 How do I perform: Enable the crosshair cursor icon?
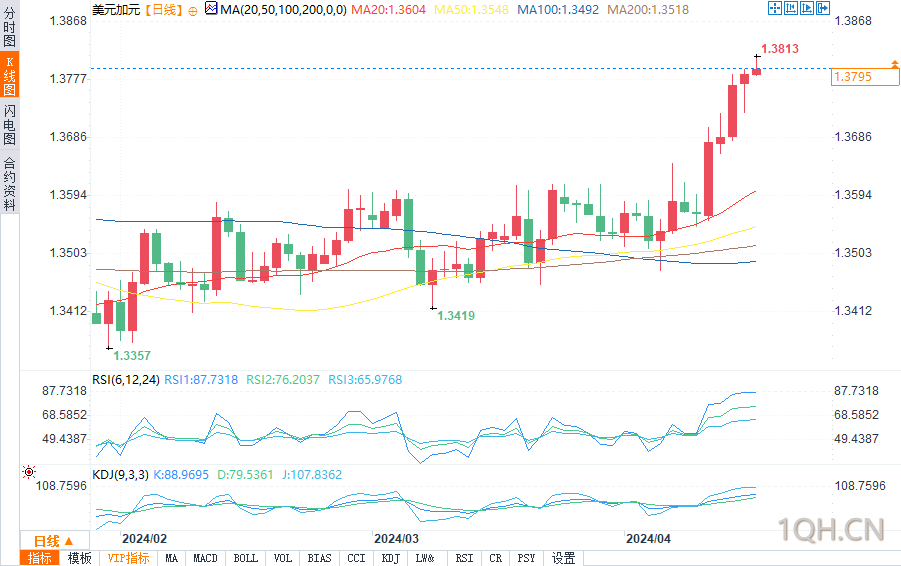pos(775,8)
